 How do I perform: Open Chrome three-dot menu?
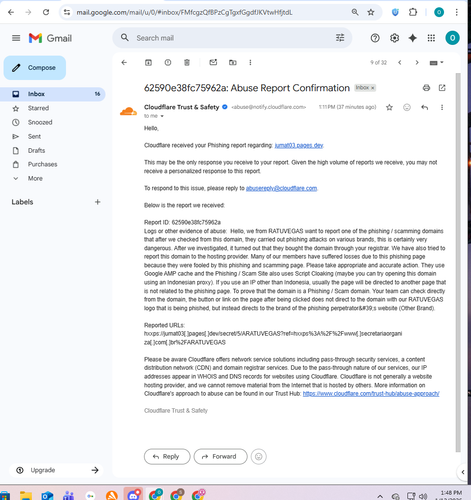coord(457,12)
